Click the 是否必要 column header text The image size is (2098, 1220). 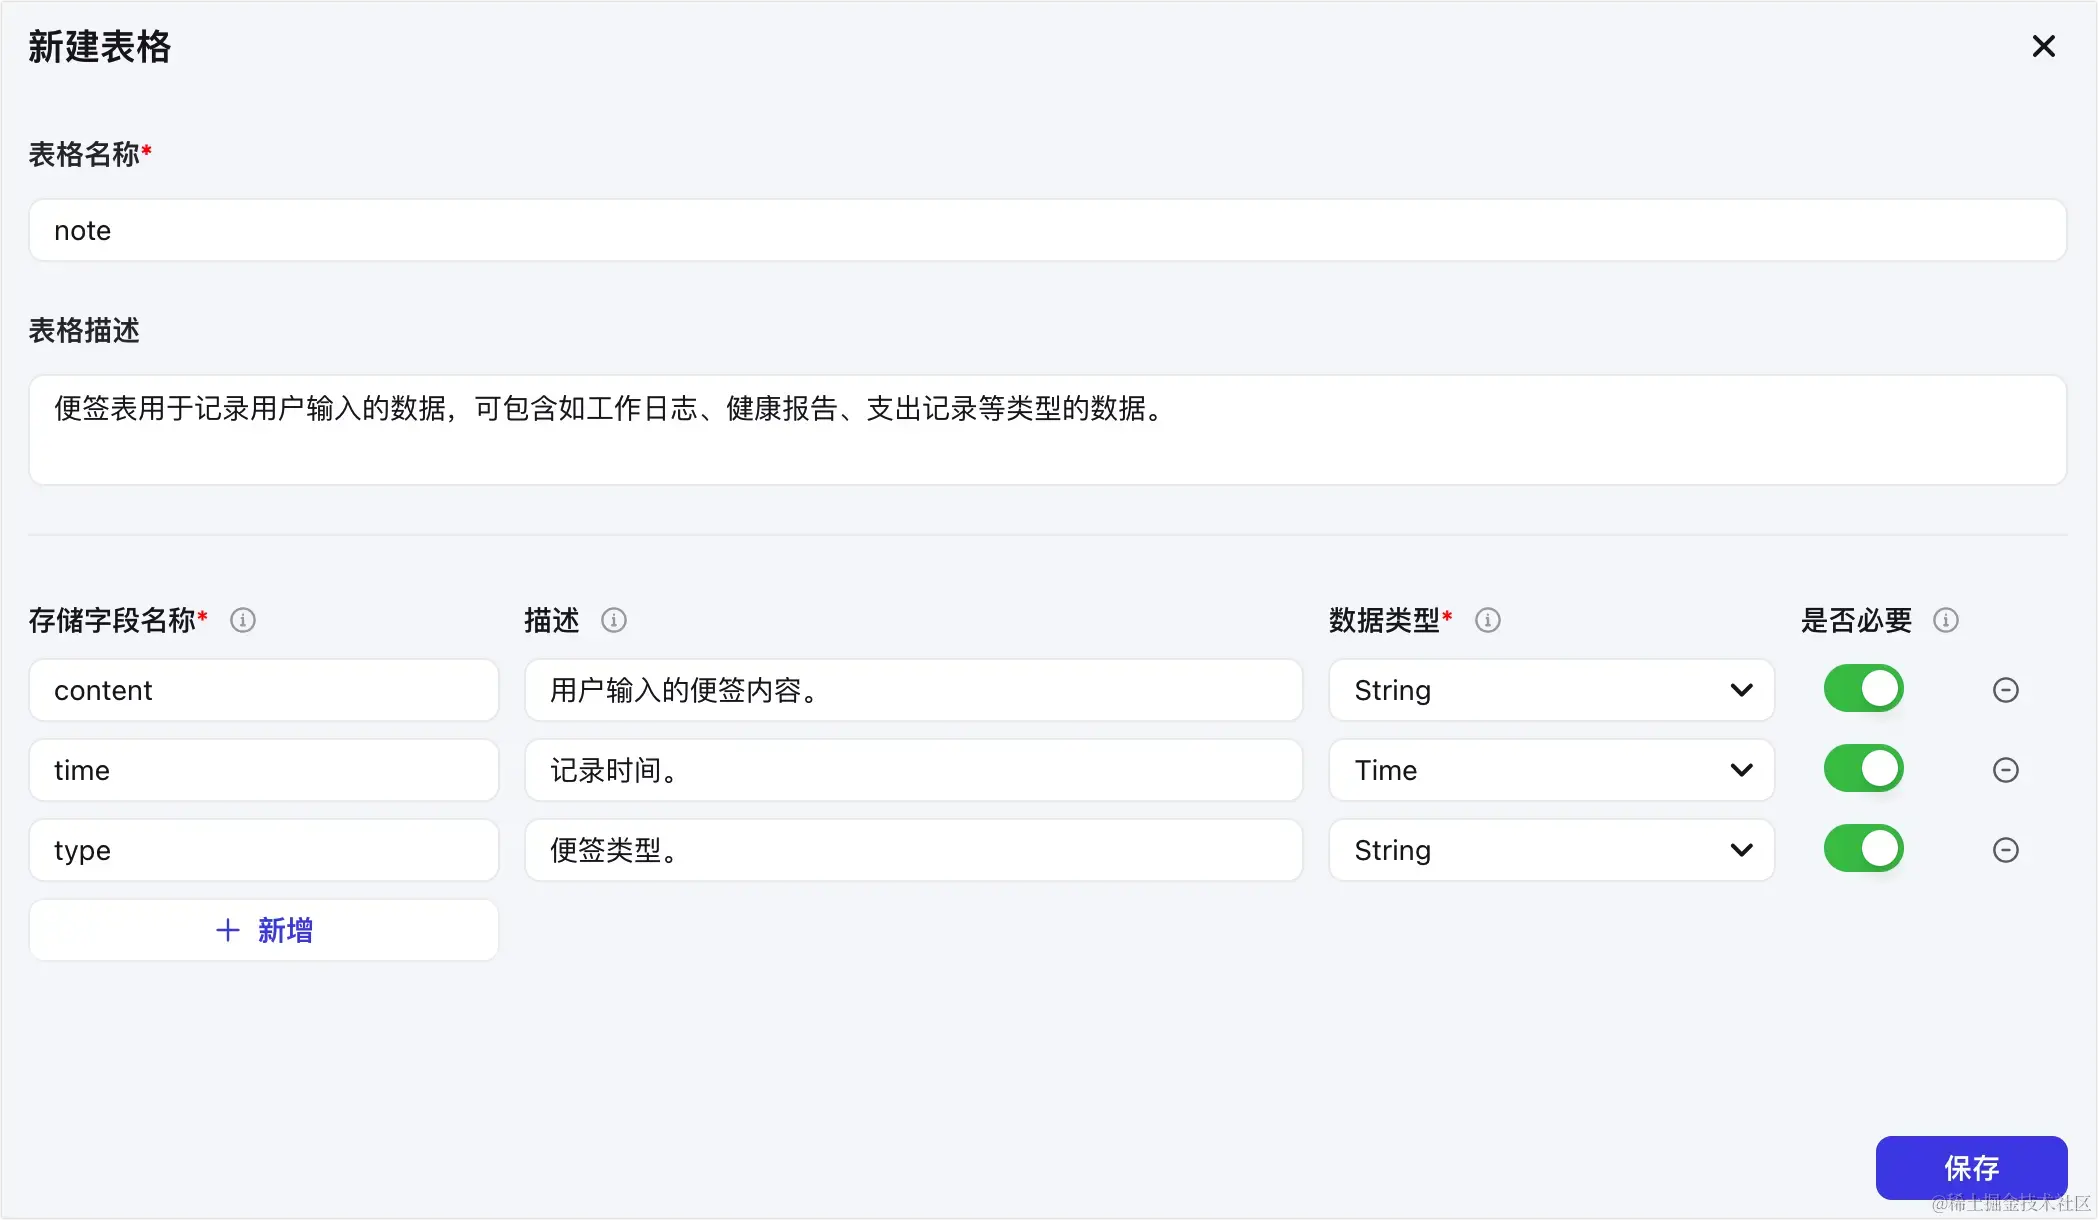pos(1856,620)
